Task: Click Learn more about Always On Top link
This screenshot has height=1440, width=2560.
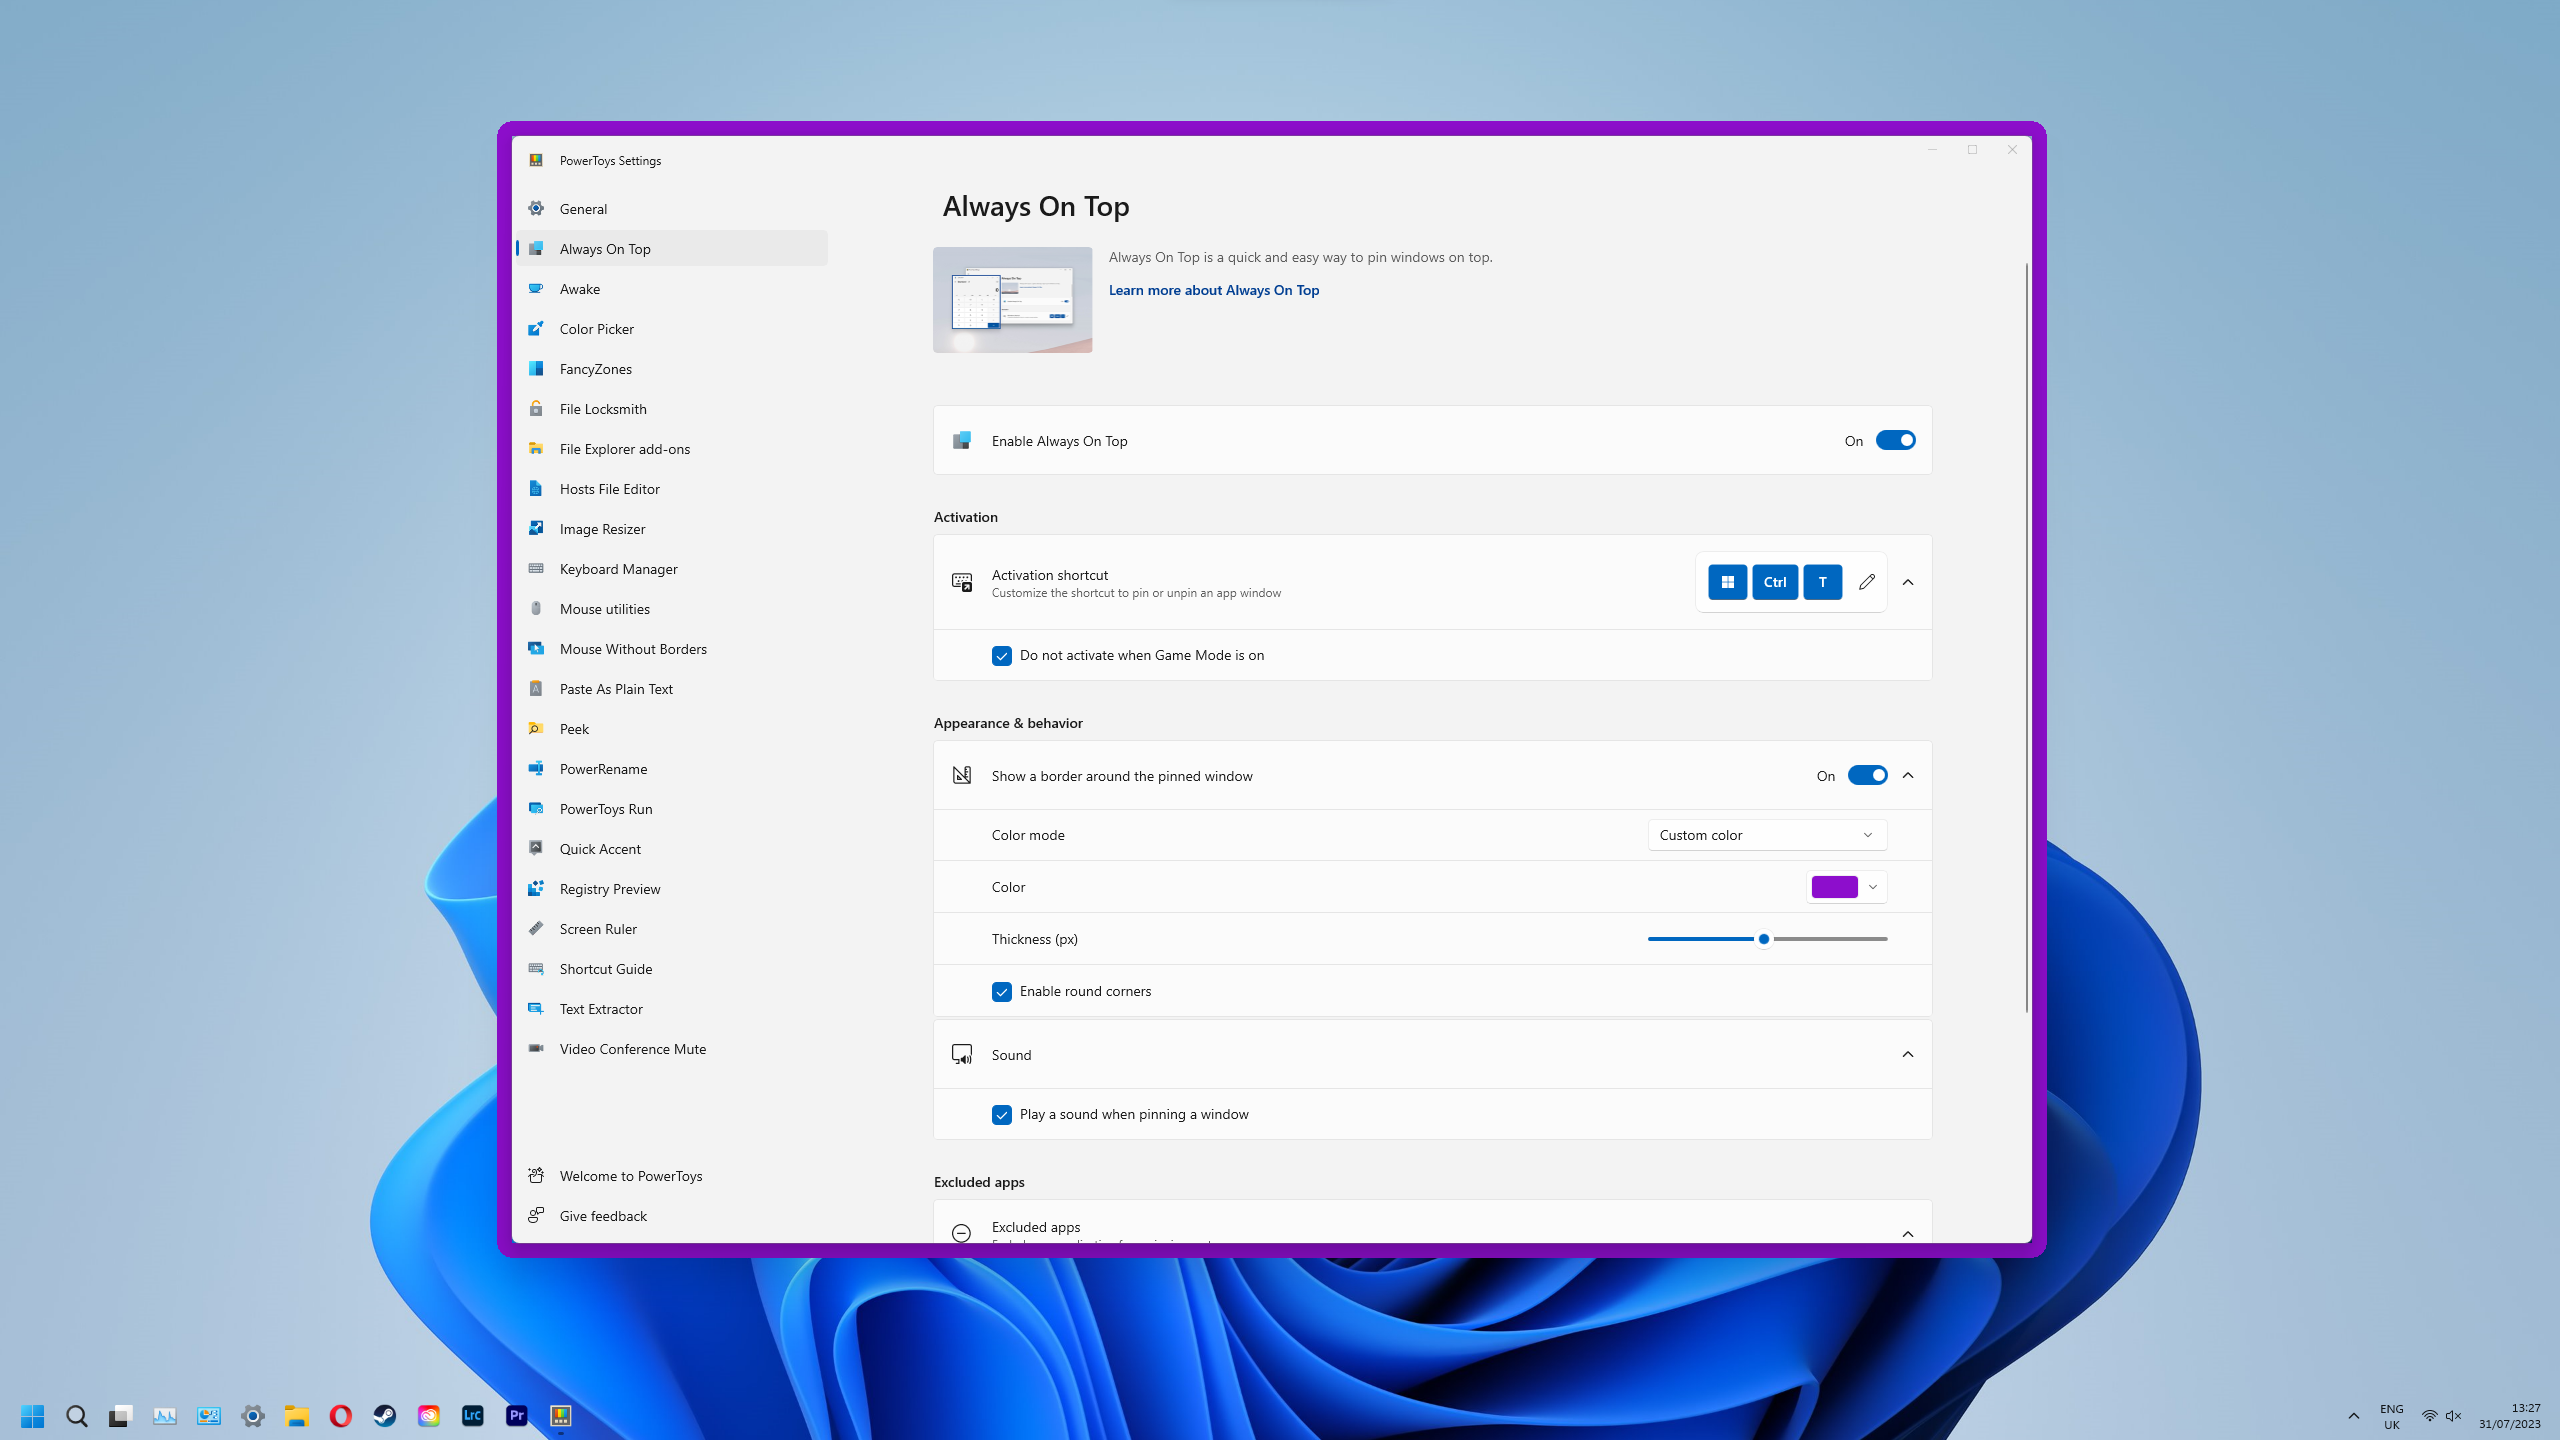Action: (1213, 288)
